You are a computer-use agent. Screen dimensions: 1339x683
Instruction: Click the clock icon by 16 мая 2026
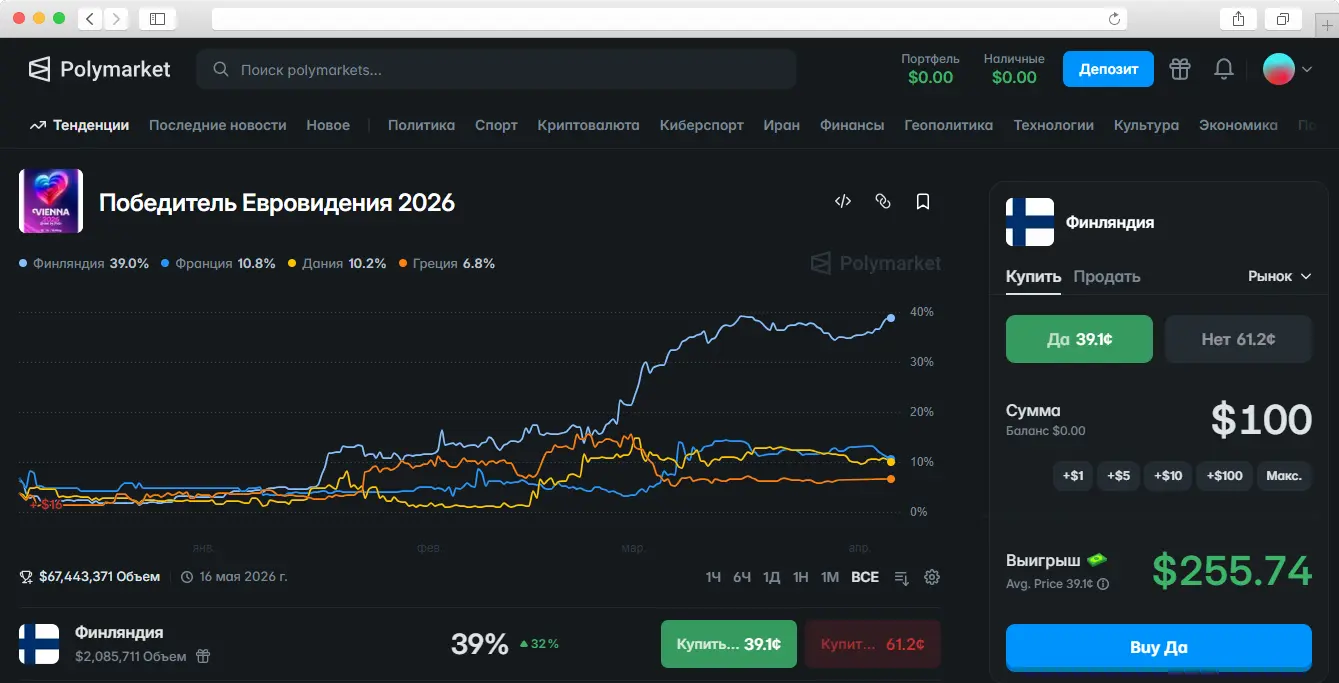tap(187, 577)
